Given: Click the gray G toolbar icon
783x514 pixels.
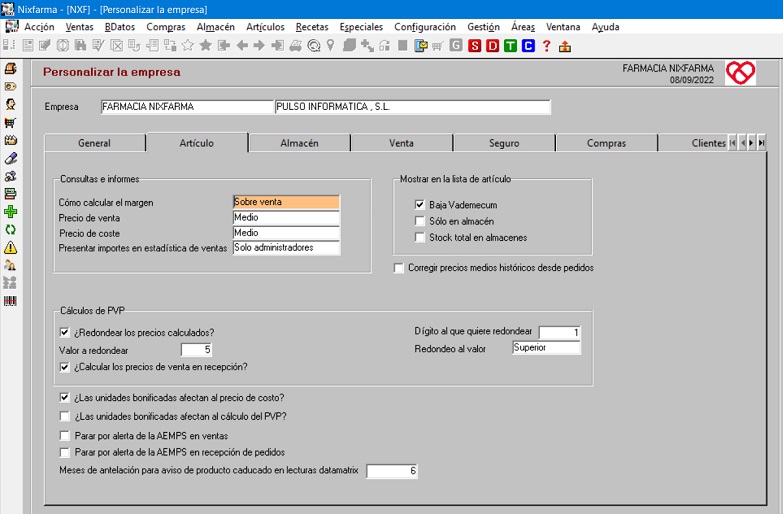Looking at the screenshot, I should pyautogui.click(x=456, y=46).
